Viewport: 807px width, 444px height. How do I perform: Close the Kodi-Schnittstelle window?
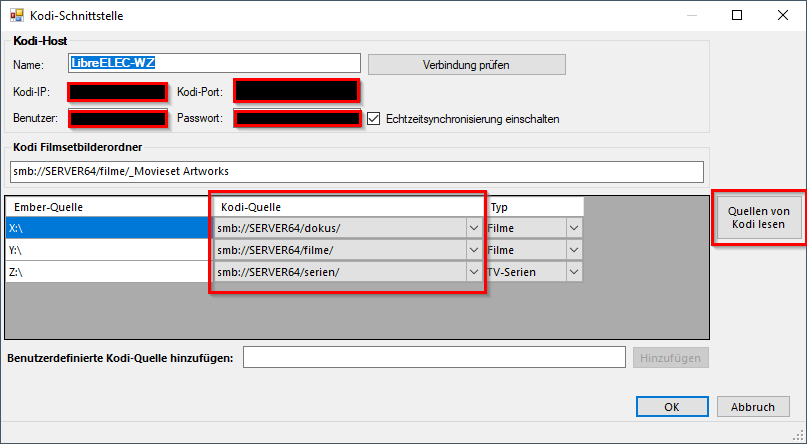coord(783,15)
